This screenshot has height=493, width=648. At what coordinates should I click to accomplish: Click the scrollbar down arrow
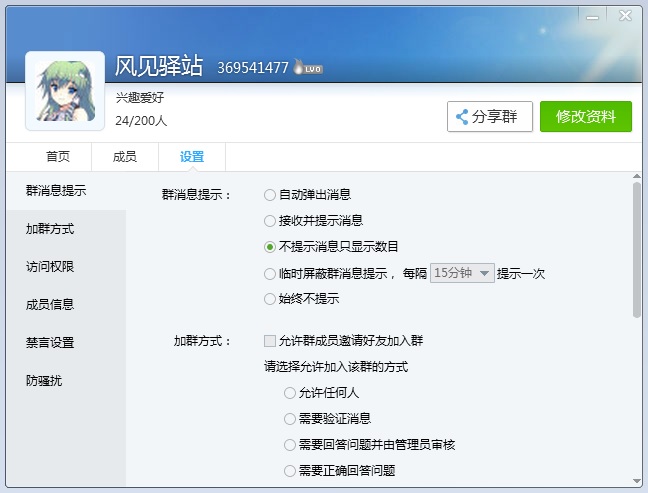pyautogui.click(x=637, y=481)
